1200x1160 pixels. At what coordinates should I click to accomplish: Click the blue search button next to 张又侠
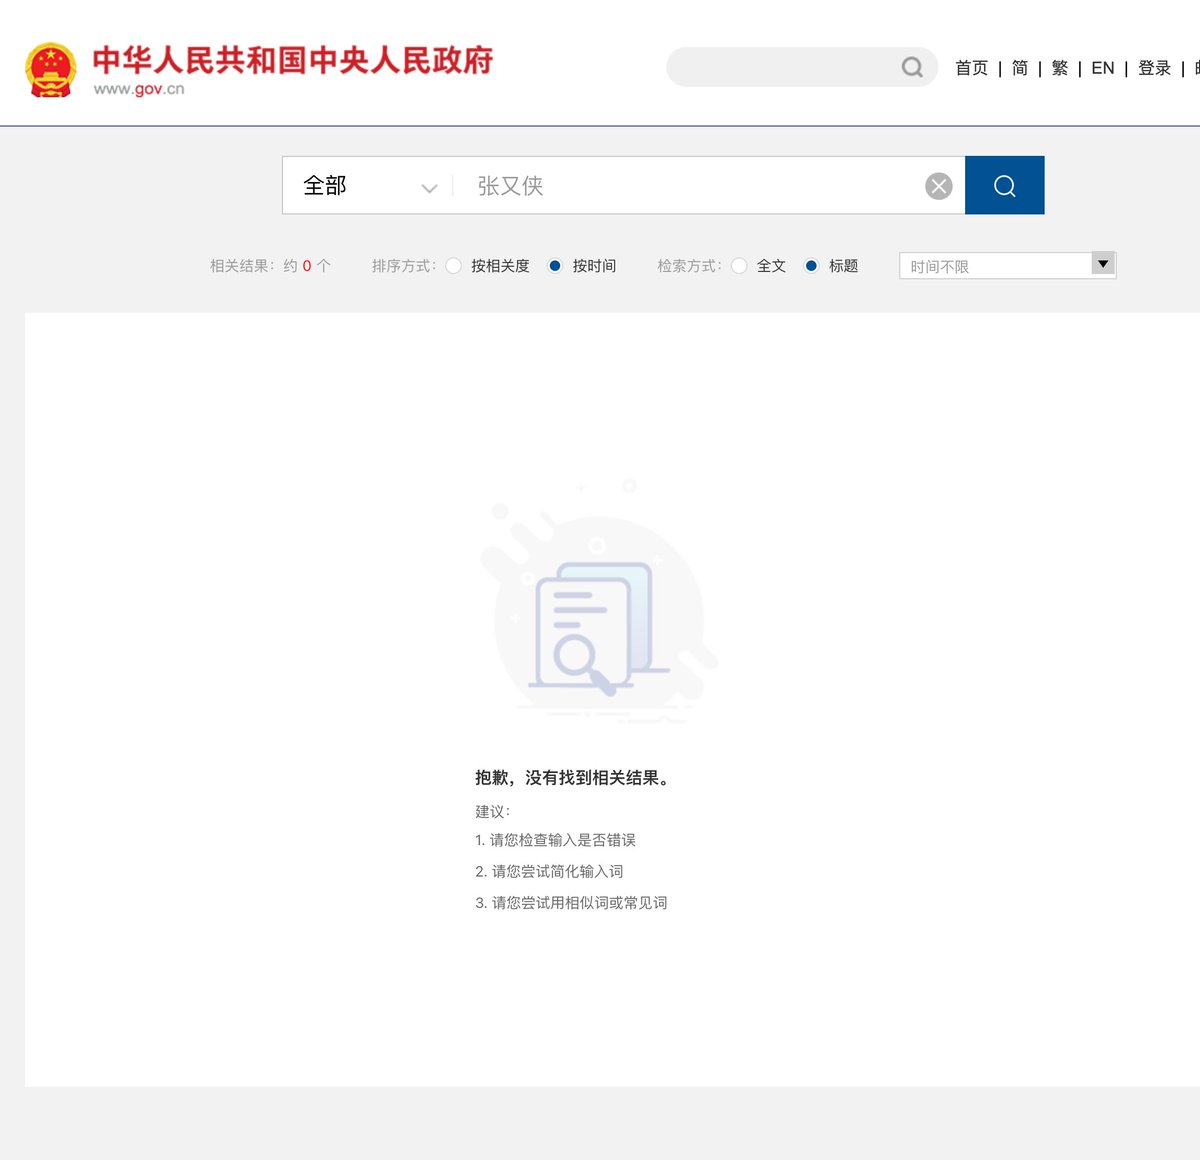pyautogui.click(x=1004, y=185)
